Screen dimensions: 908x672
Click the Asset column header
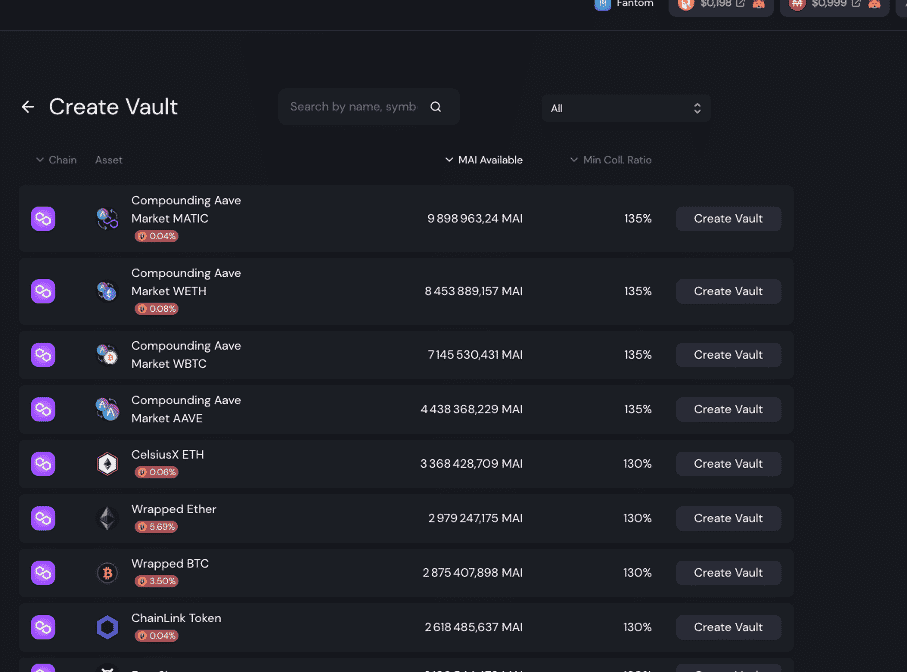coord(109,160)
